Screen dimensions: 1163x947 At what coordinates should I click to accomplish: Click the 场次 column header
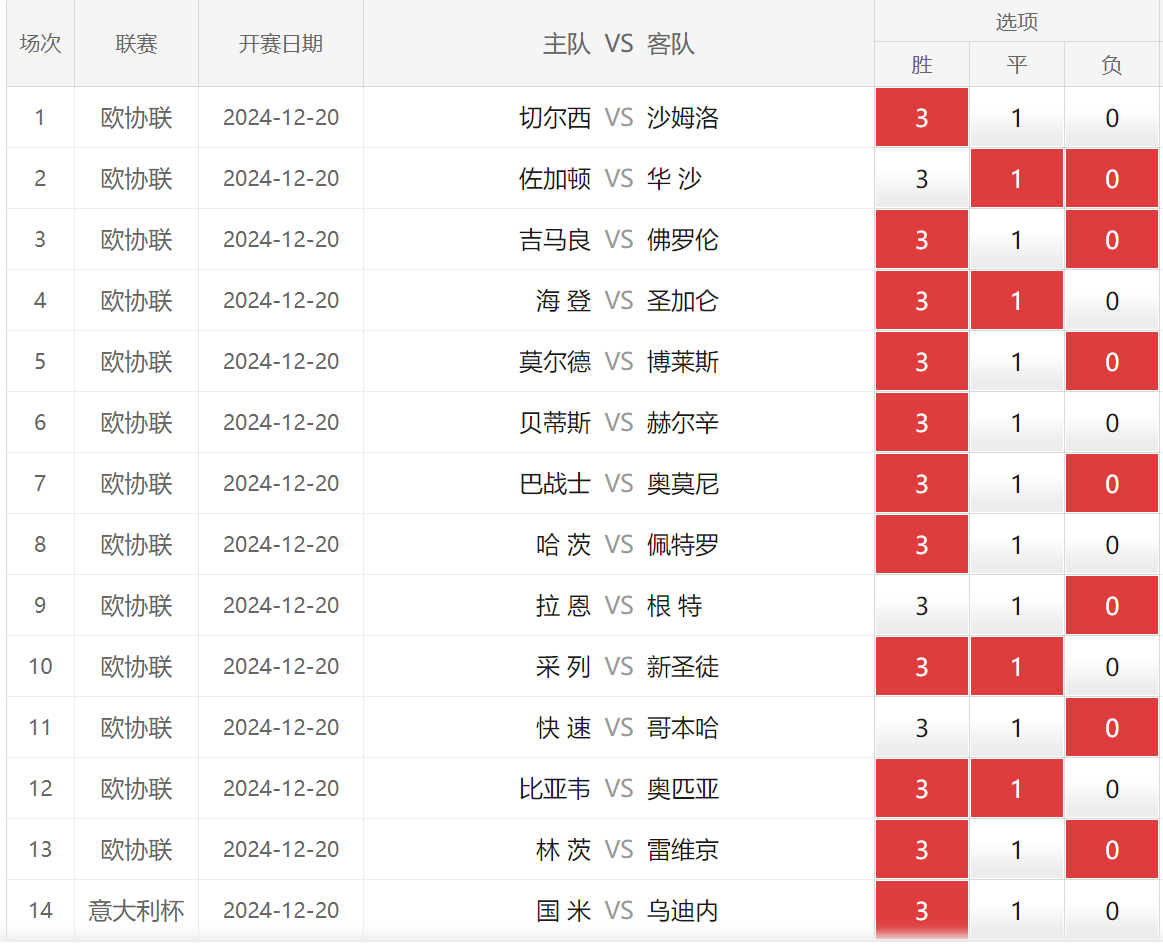(x=40, y=43)
